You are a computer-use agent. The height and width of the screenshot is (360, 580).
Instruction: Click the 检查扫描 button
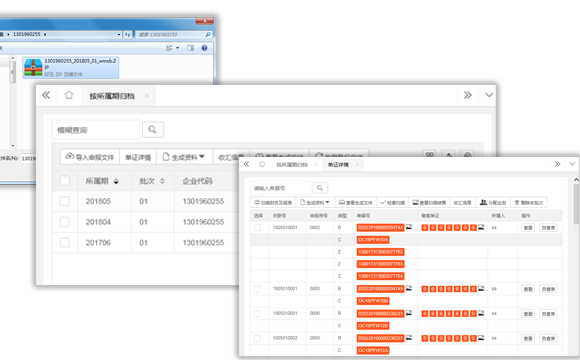point(392,202)
